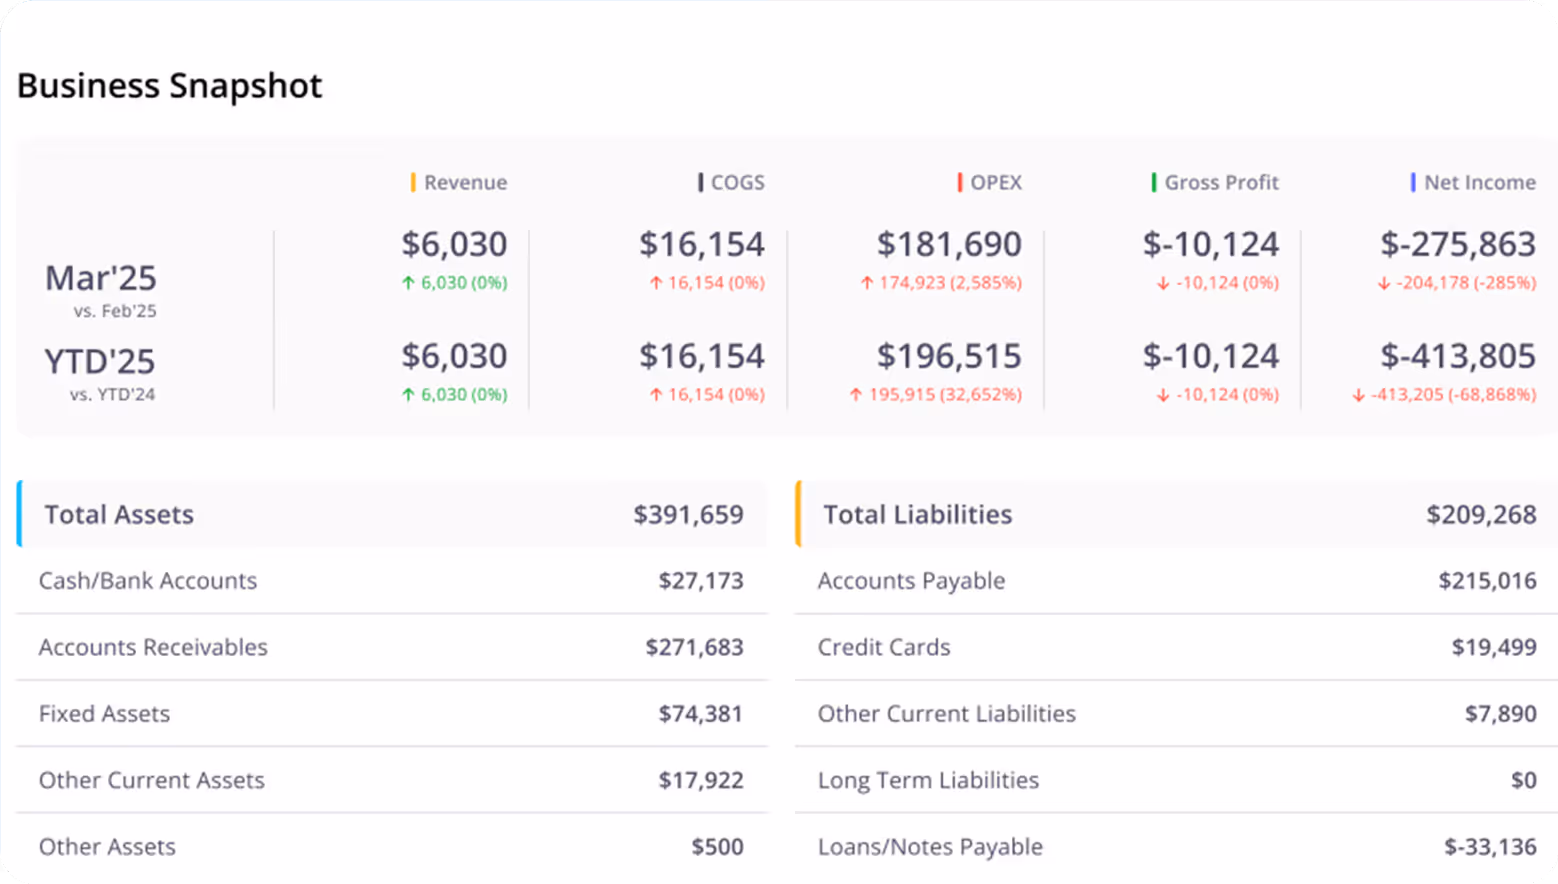Viewport: 1558px width, 884px height.
Task: Click the blue accent bar beside Total Assets
Action: pyautogui.click(x=18, y=514)
